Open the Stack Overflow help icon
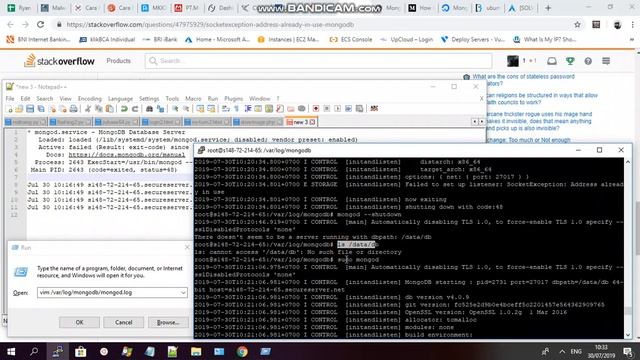Image resolution: width=640 pixels, height=360 pixels. (x=588, y=61)
